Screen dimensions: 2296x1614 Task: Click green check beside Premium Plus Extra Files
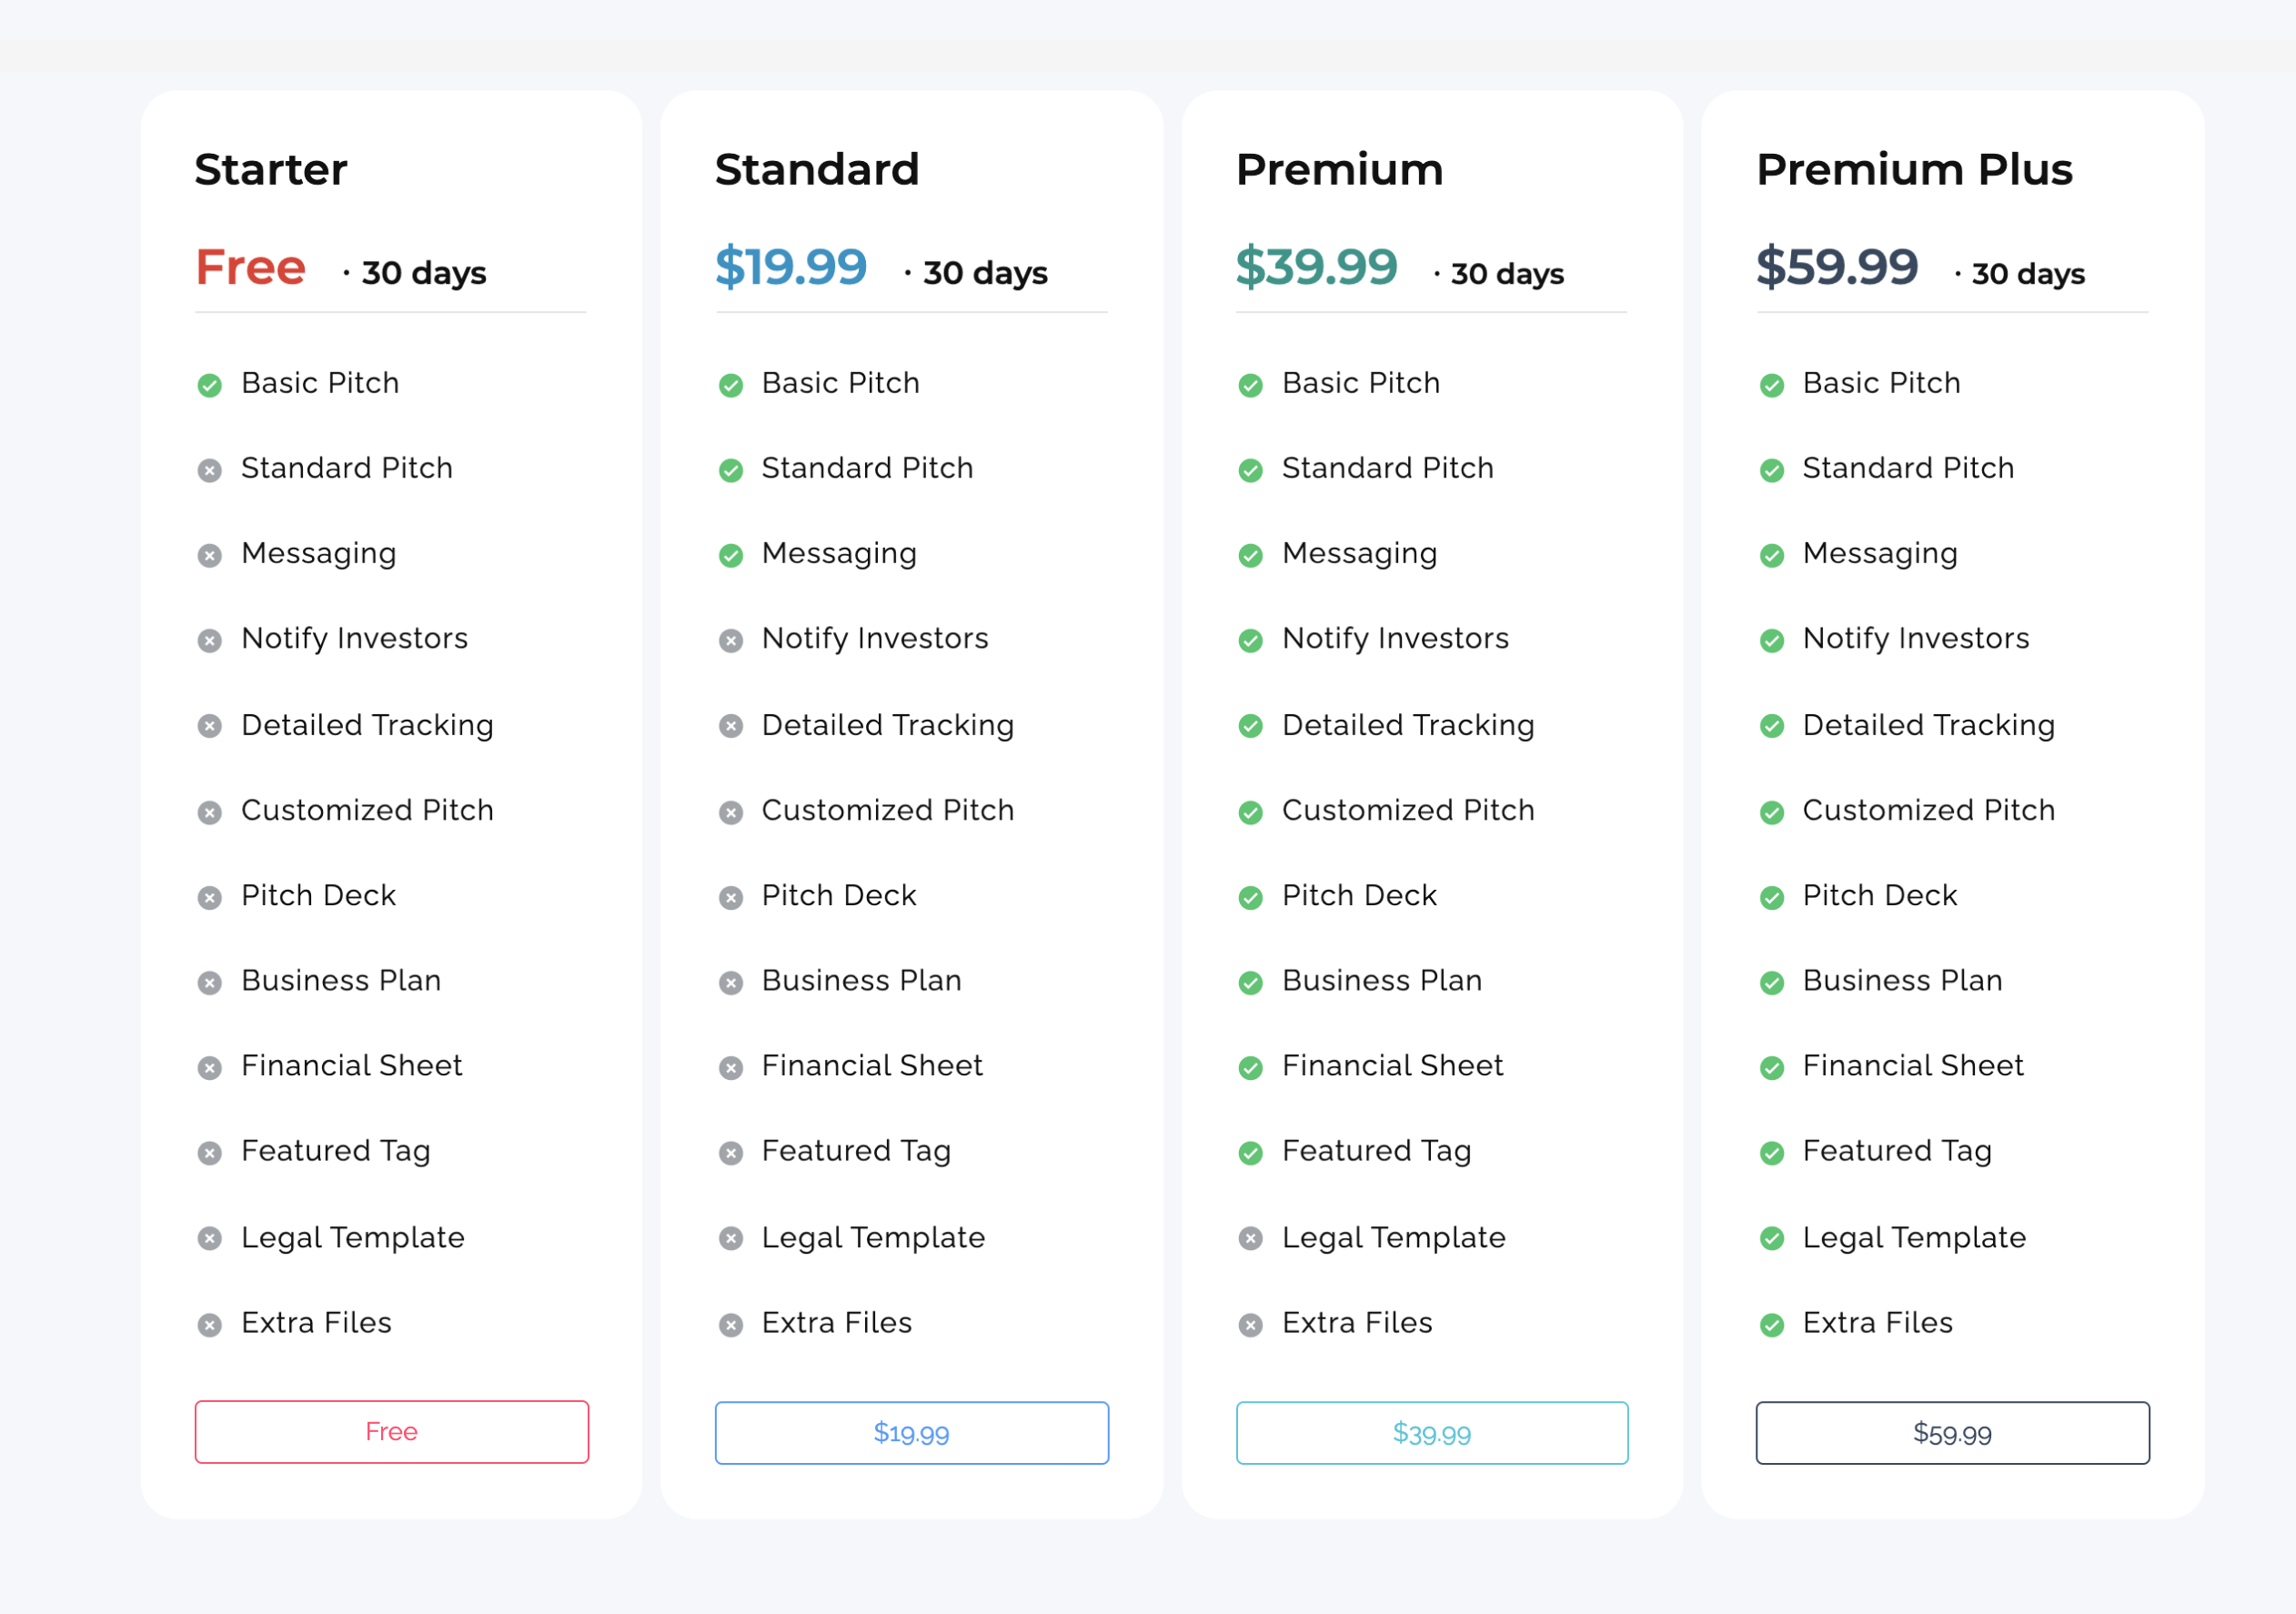coord(1771,1325)
